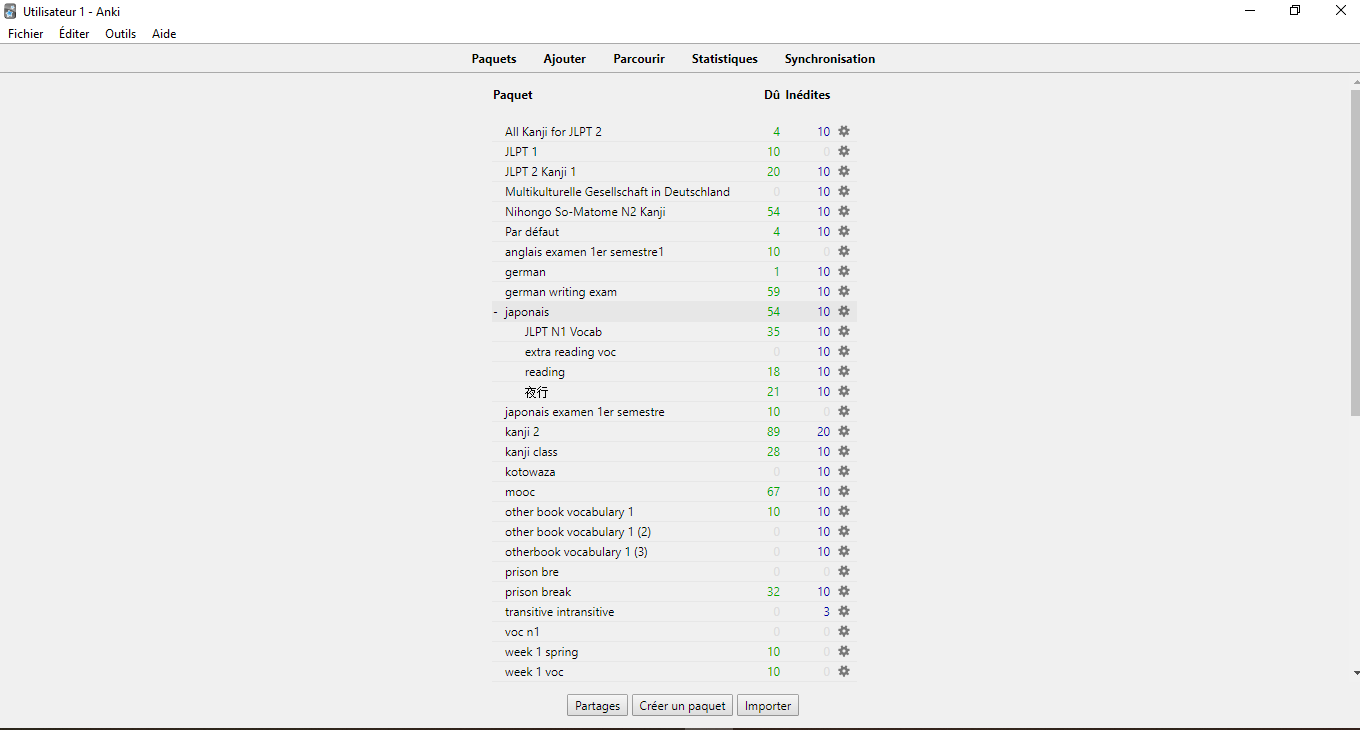
Task: Open the Aide menu
Action: [164, 34]
